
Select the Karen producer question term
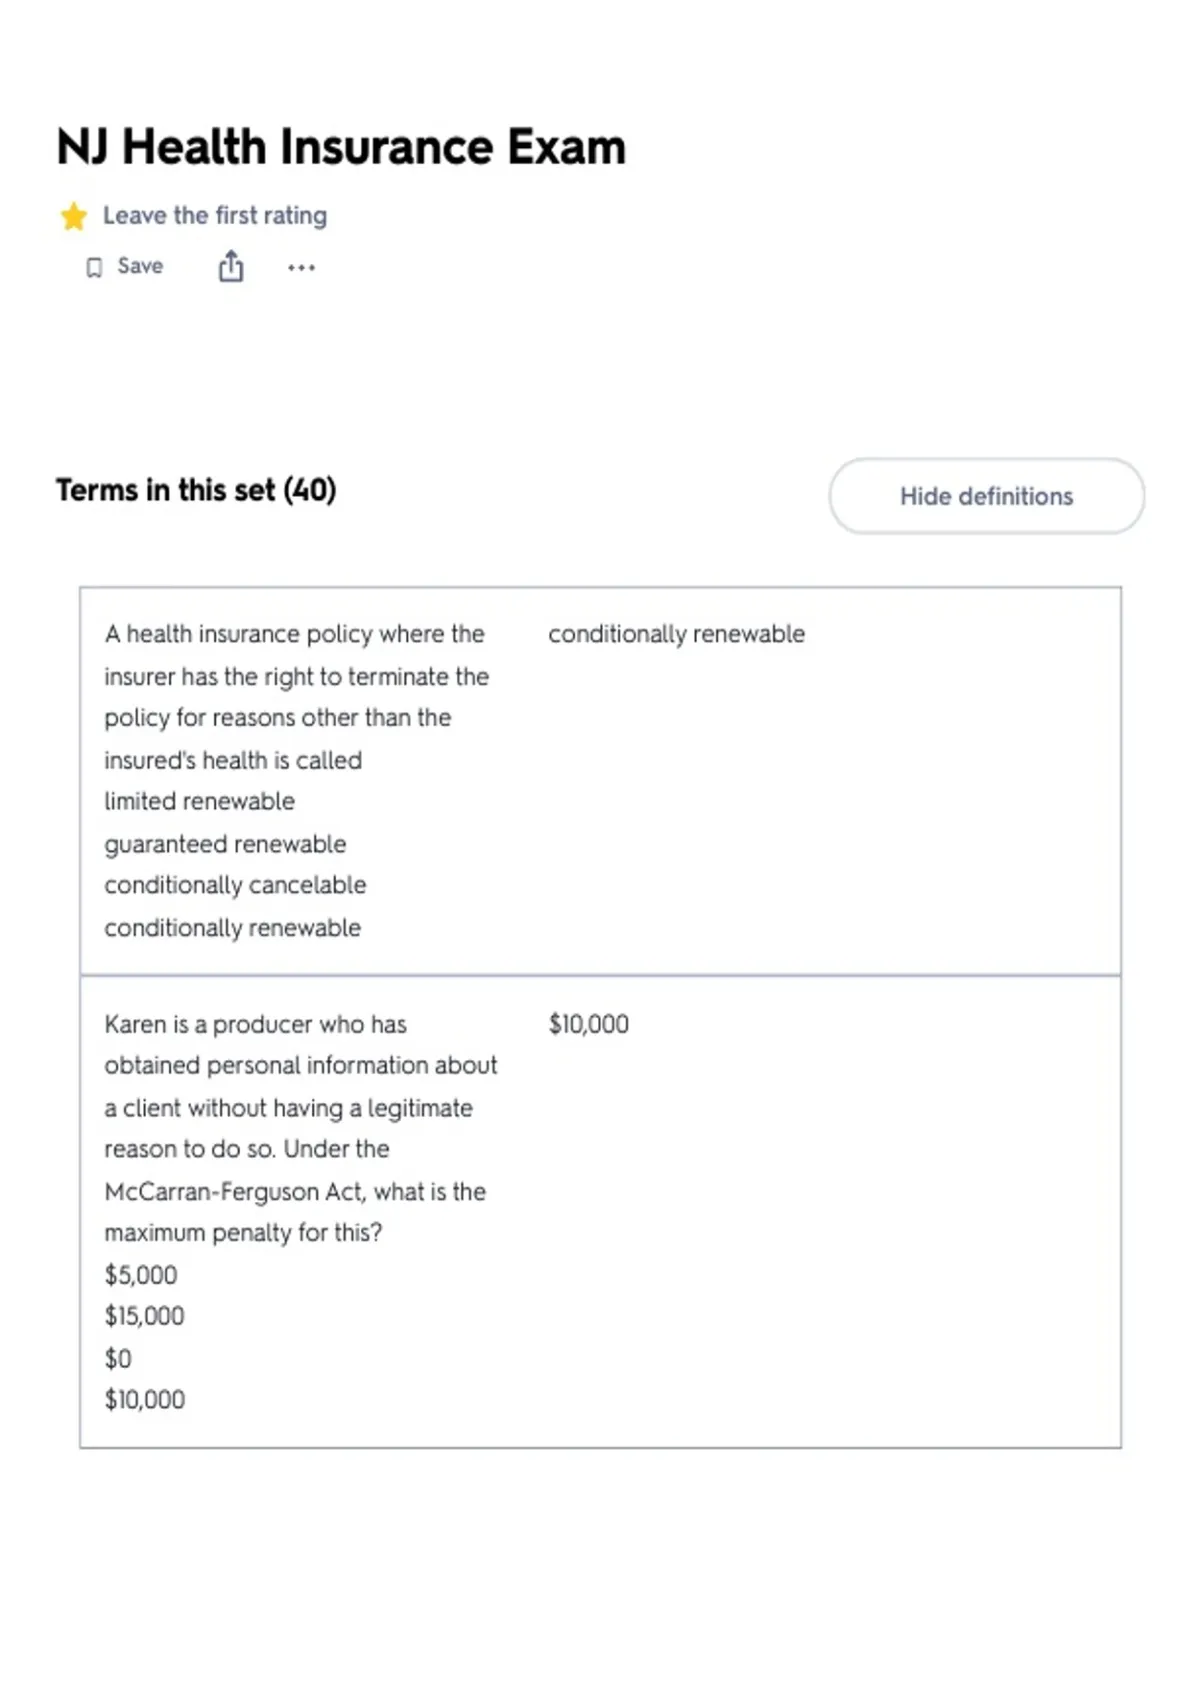click(301, 1128)
